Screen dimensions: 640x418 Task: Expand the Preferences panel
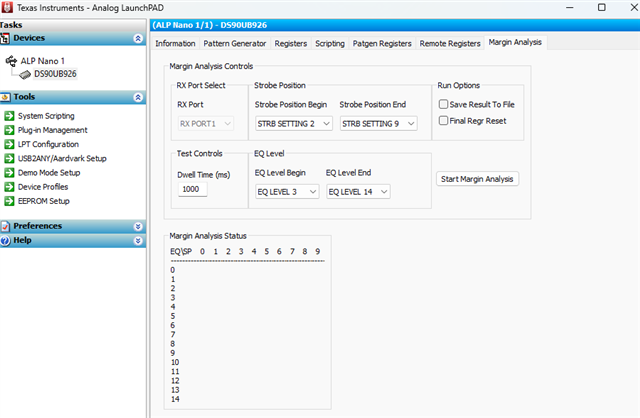click(x=138, y=226)
